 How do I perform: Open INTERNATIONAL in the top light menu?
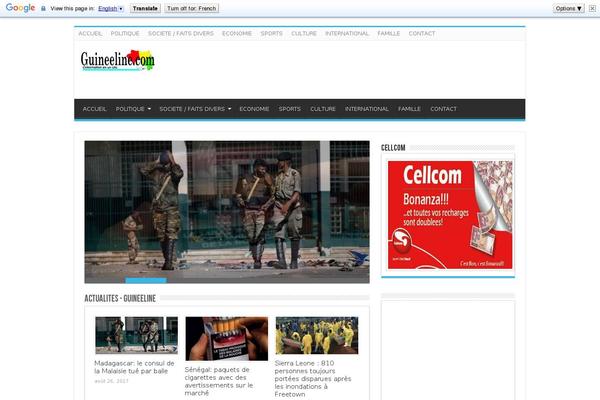tap(347, 34)
